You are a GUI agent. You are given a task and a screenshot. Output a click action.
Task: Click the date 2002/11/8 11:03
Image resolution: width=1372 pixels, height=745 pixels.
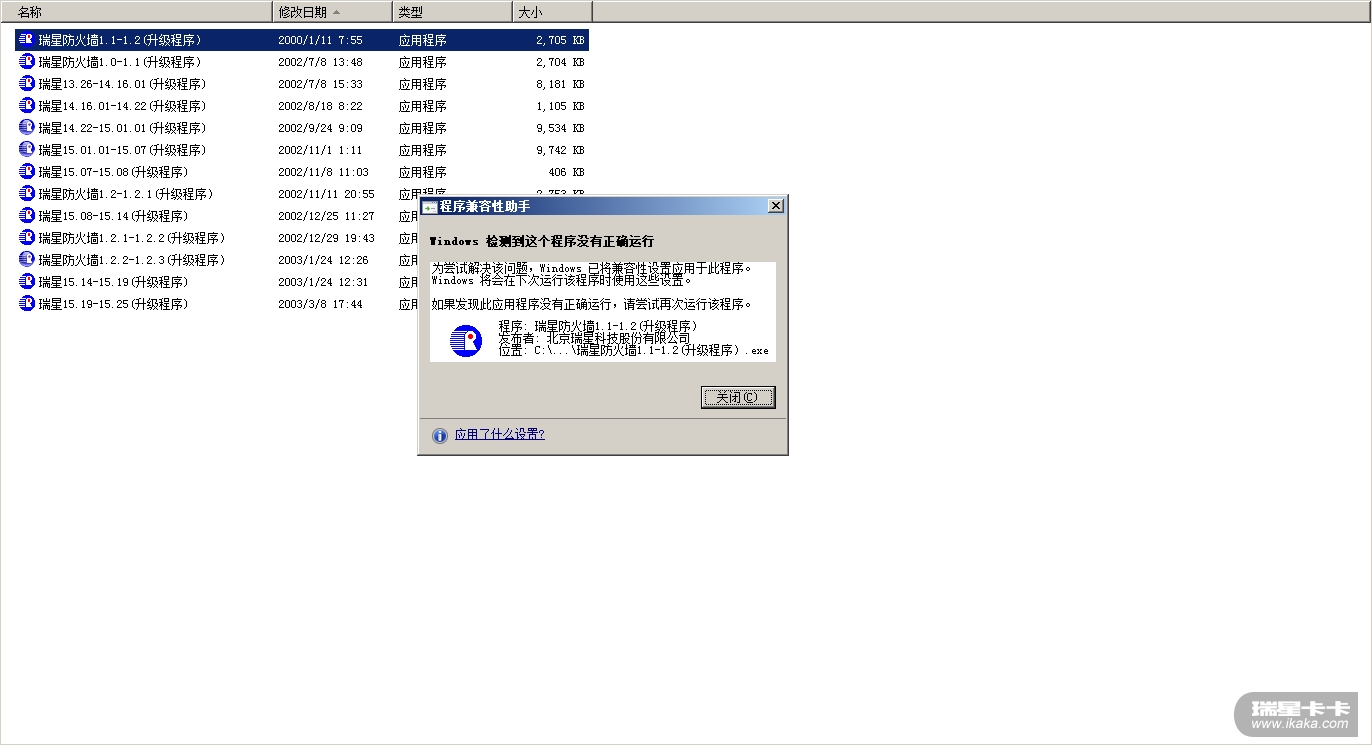323,173
